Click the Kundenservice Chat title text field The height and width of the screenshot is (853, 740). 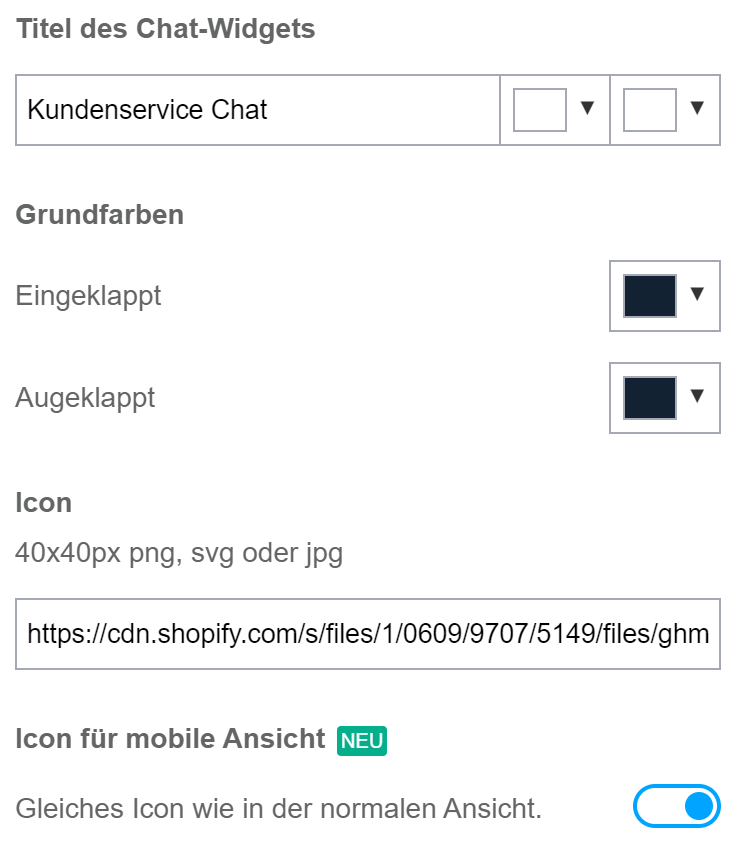coord(258,110)
